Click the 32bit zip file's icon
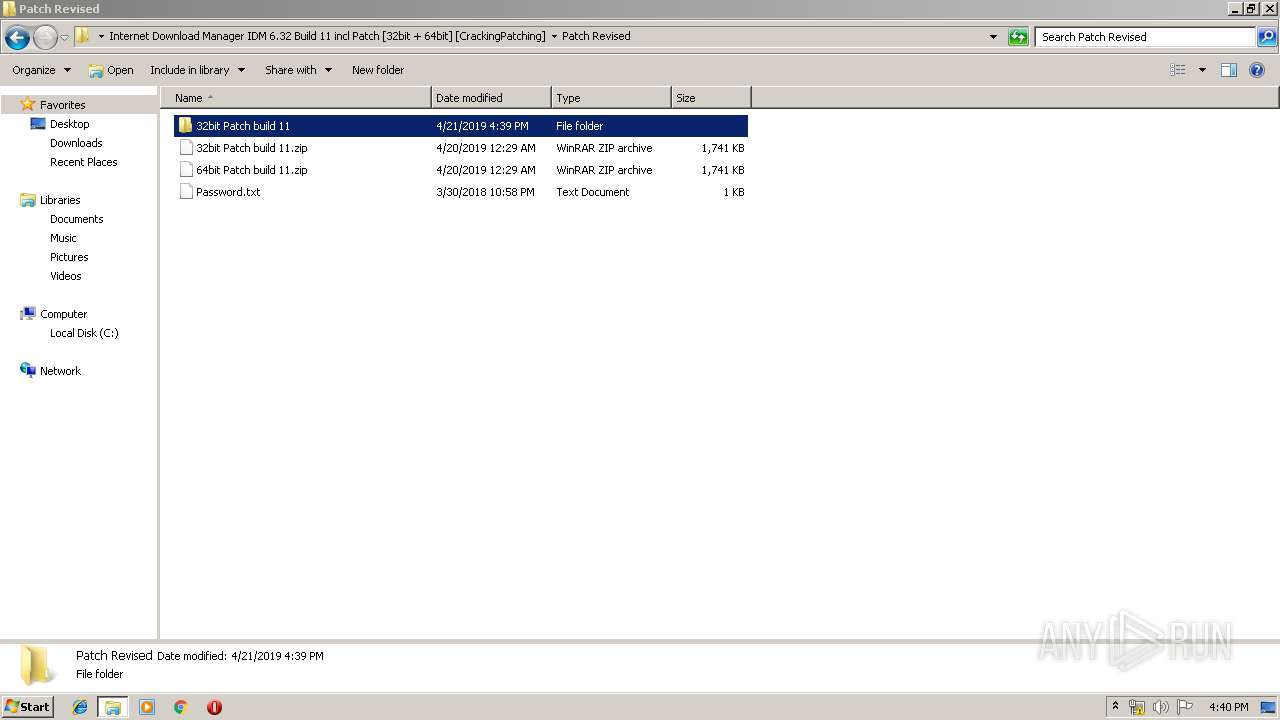The width and height of the screenshot is (1280, 720). [185, 148]
